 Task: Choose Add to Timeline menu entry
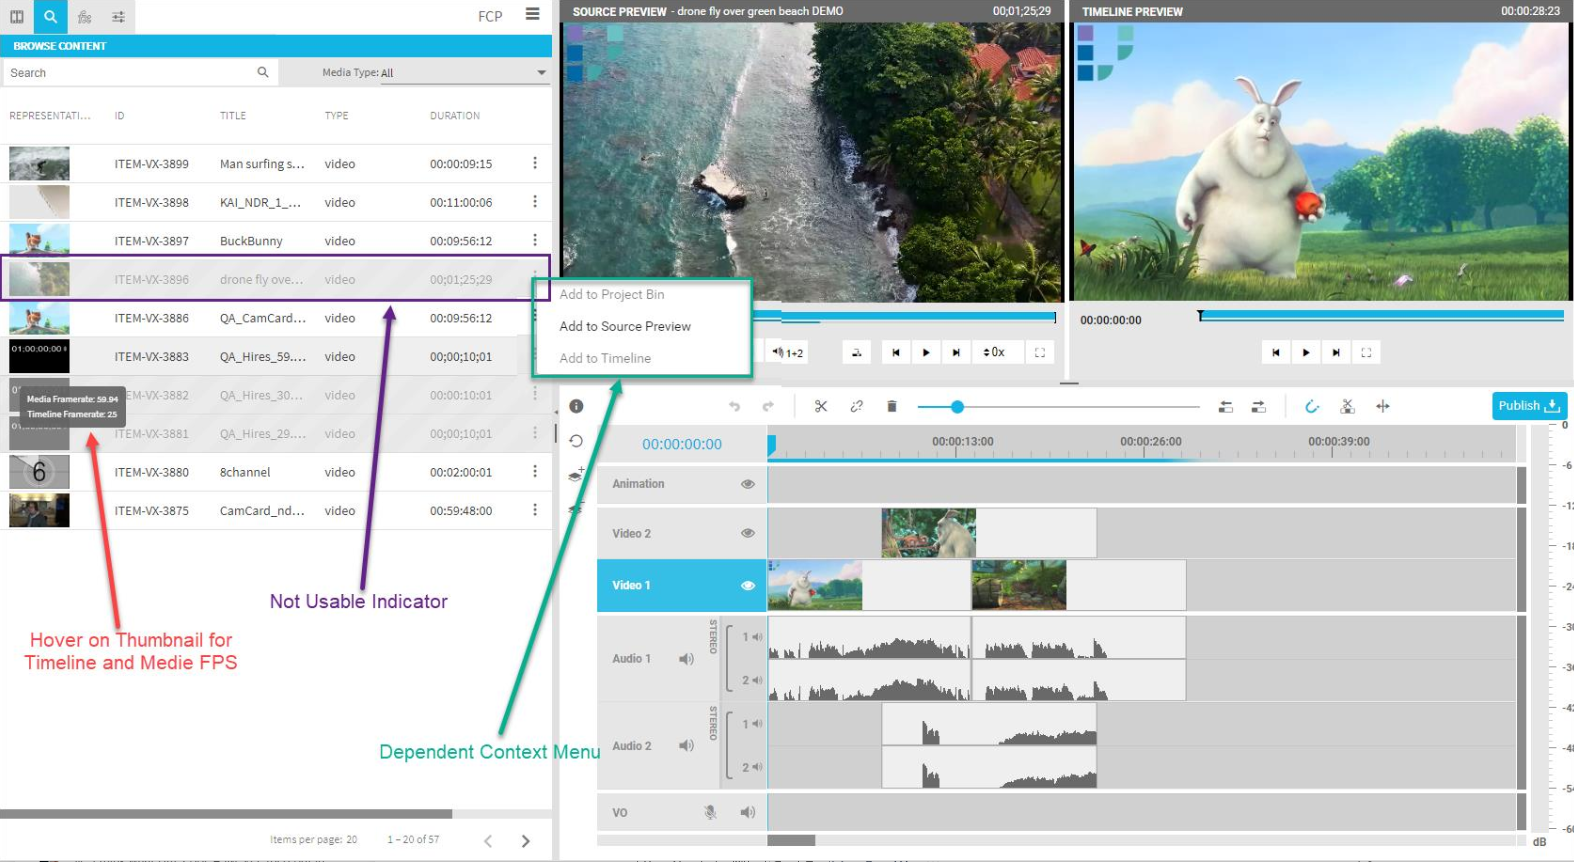coord(605,358)
